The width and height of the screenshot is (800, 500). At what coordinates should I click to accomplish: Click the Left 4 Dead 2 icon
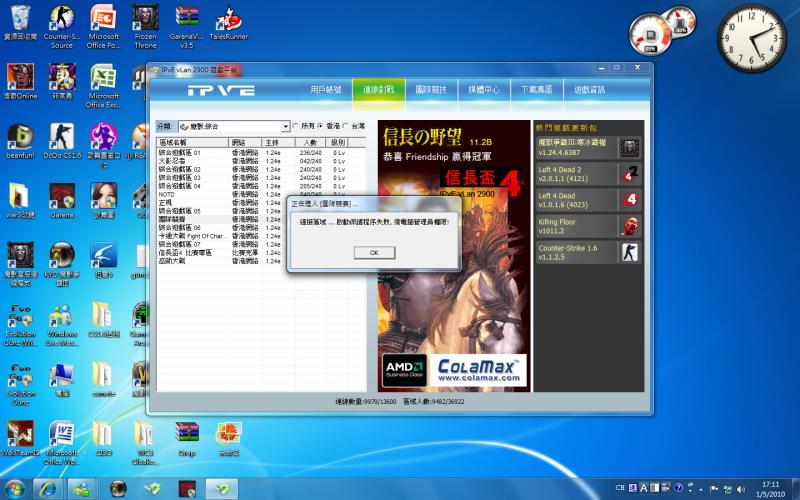tap(629, 174)
